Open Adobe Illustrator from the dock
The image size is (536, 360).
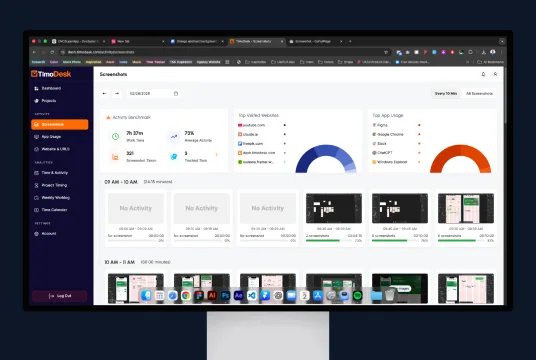point(212,295)
